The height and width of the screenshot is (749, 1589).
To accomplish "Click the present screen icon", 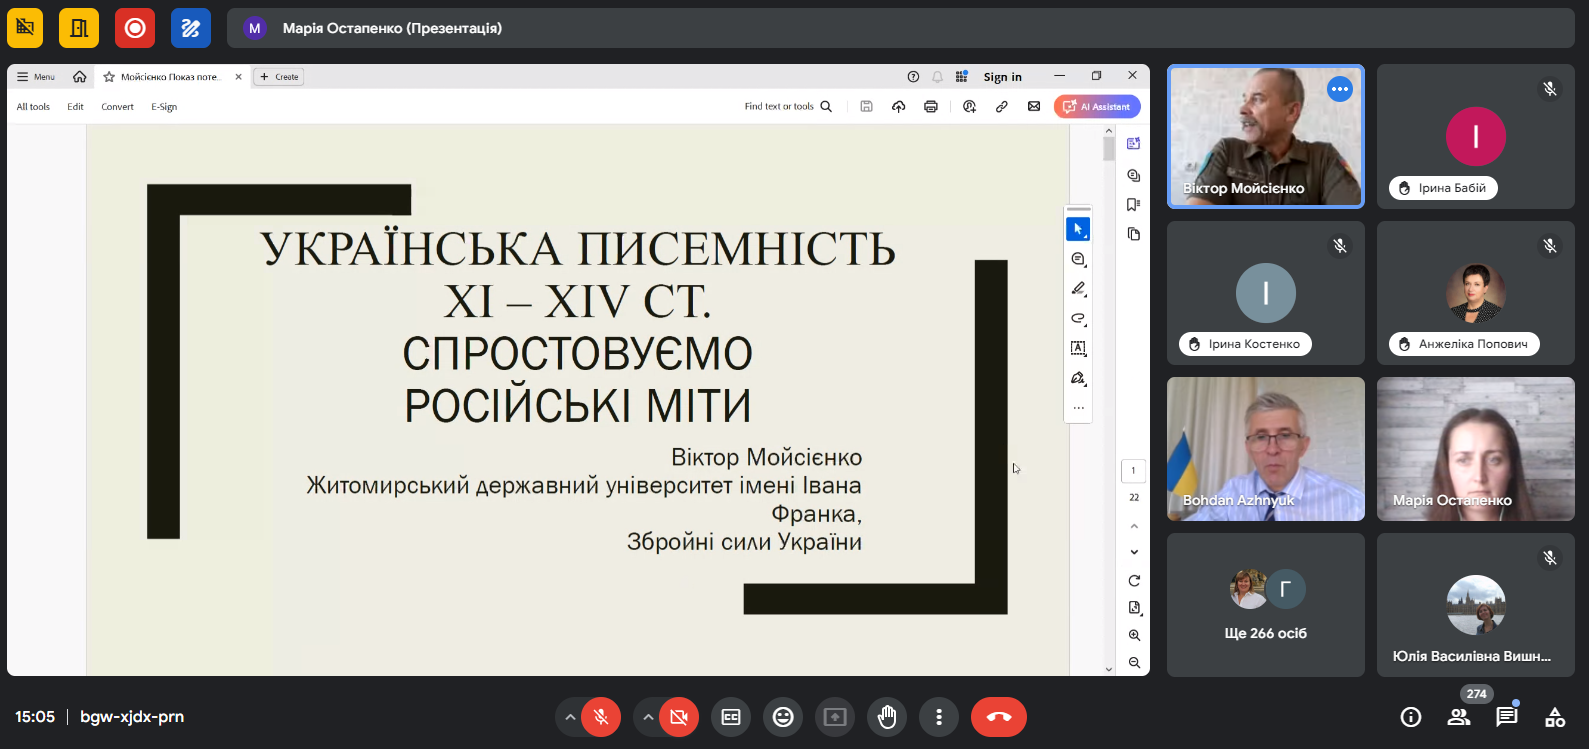I will click(835, 717).
